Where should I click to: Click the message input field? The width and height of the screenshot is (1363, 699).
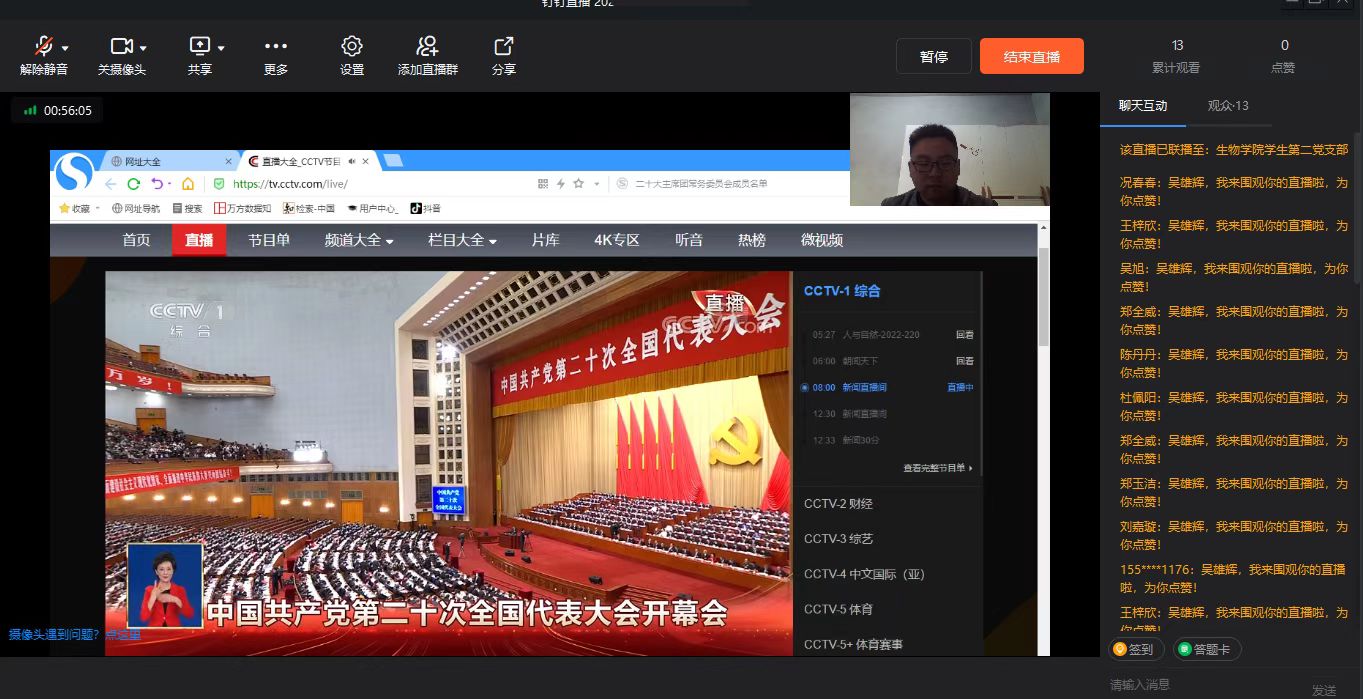pos(1200,685)
